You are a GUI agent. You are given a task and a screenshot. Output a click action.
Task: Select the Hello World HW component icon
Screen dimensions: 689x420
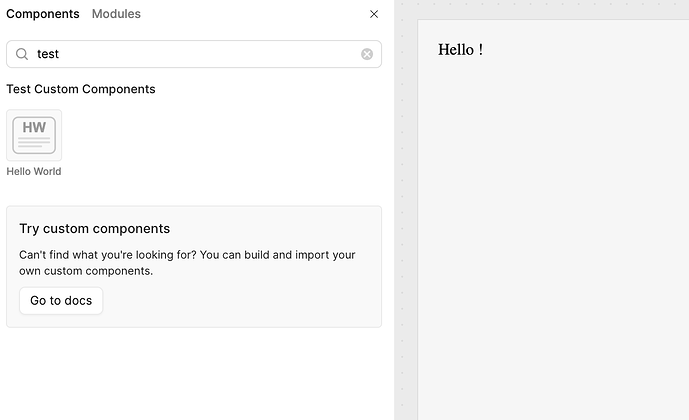click(34, 135)
